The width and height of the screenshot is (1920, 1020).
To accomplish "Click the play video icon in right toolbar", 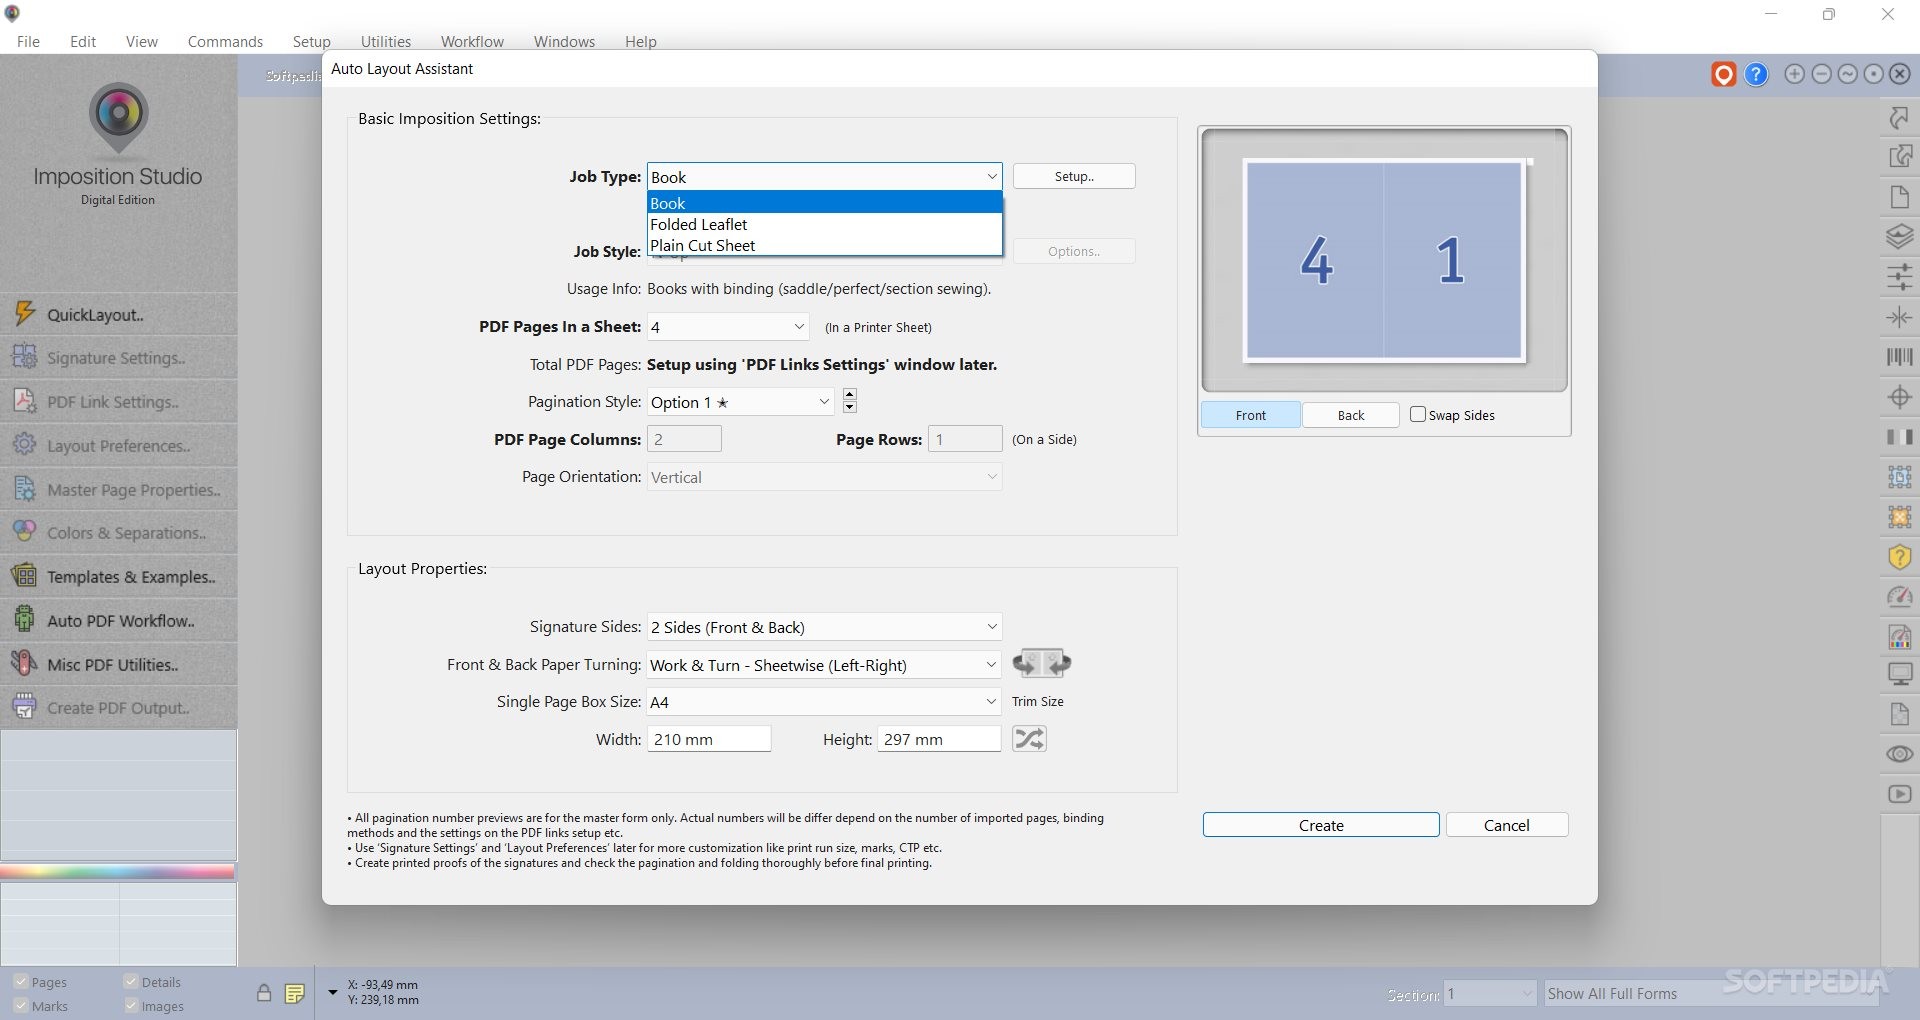I will [1899, 794].
